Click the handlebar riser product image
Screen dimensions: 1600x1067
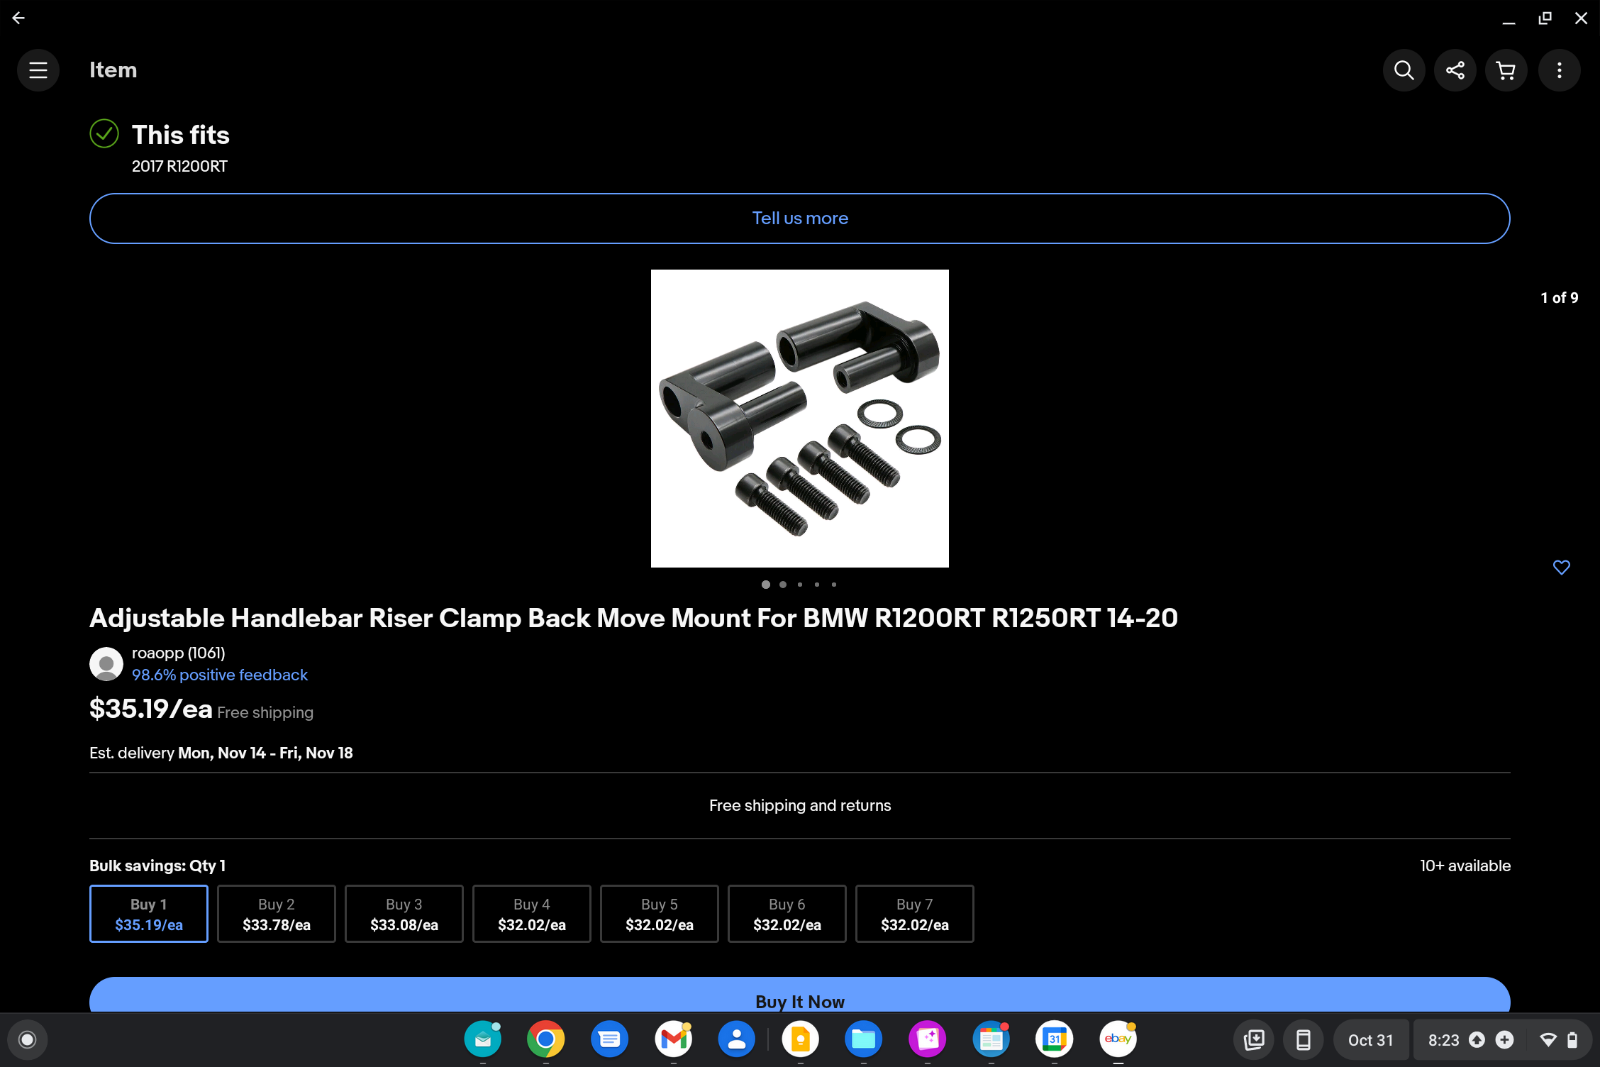[800, 418]
